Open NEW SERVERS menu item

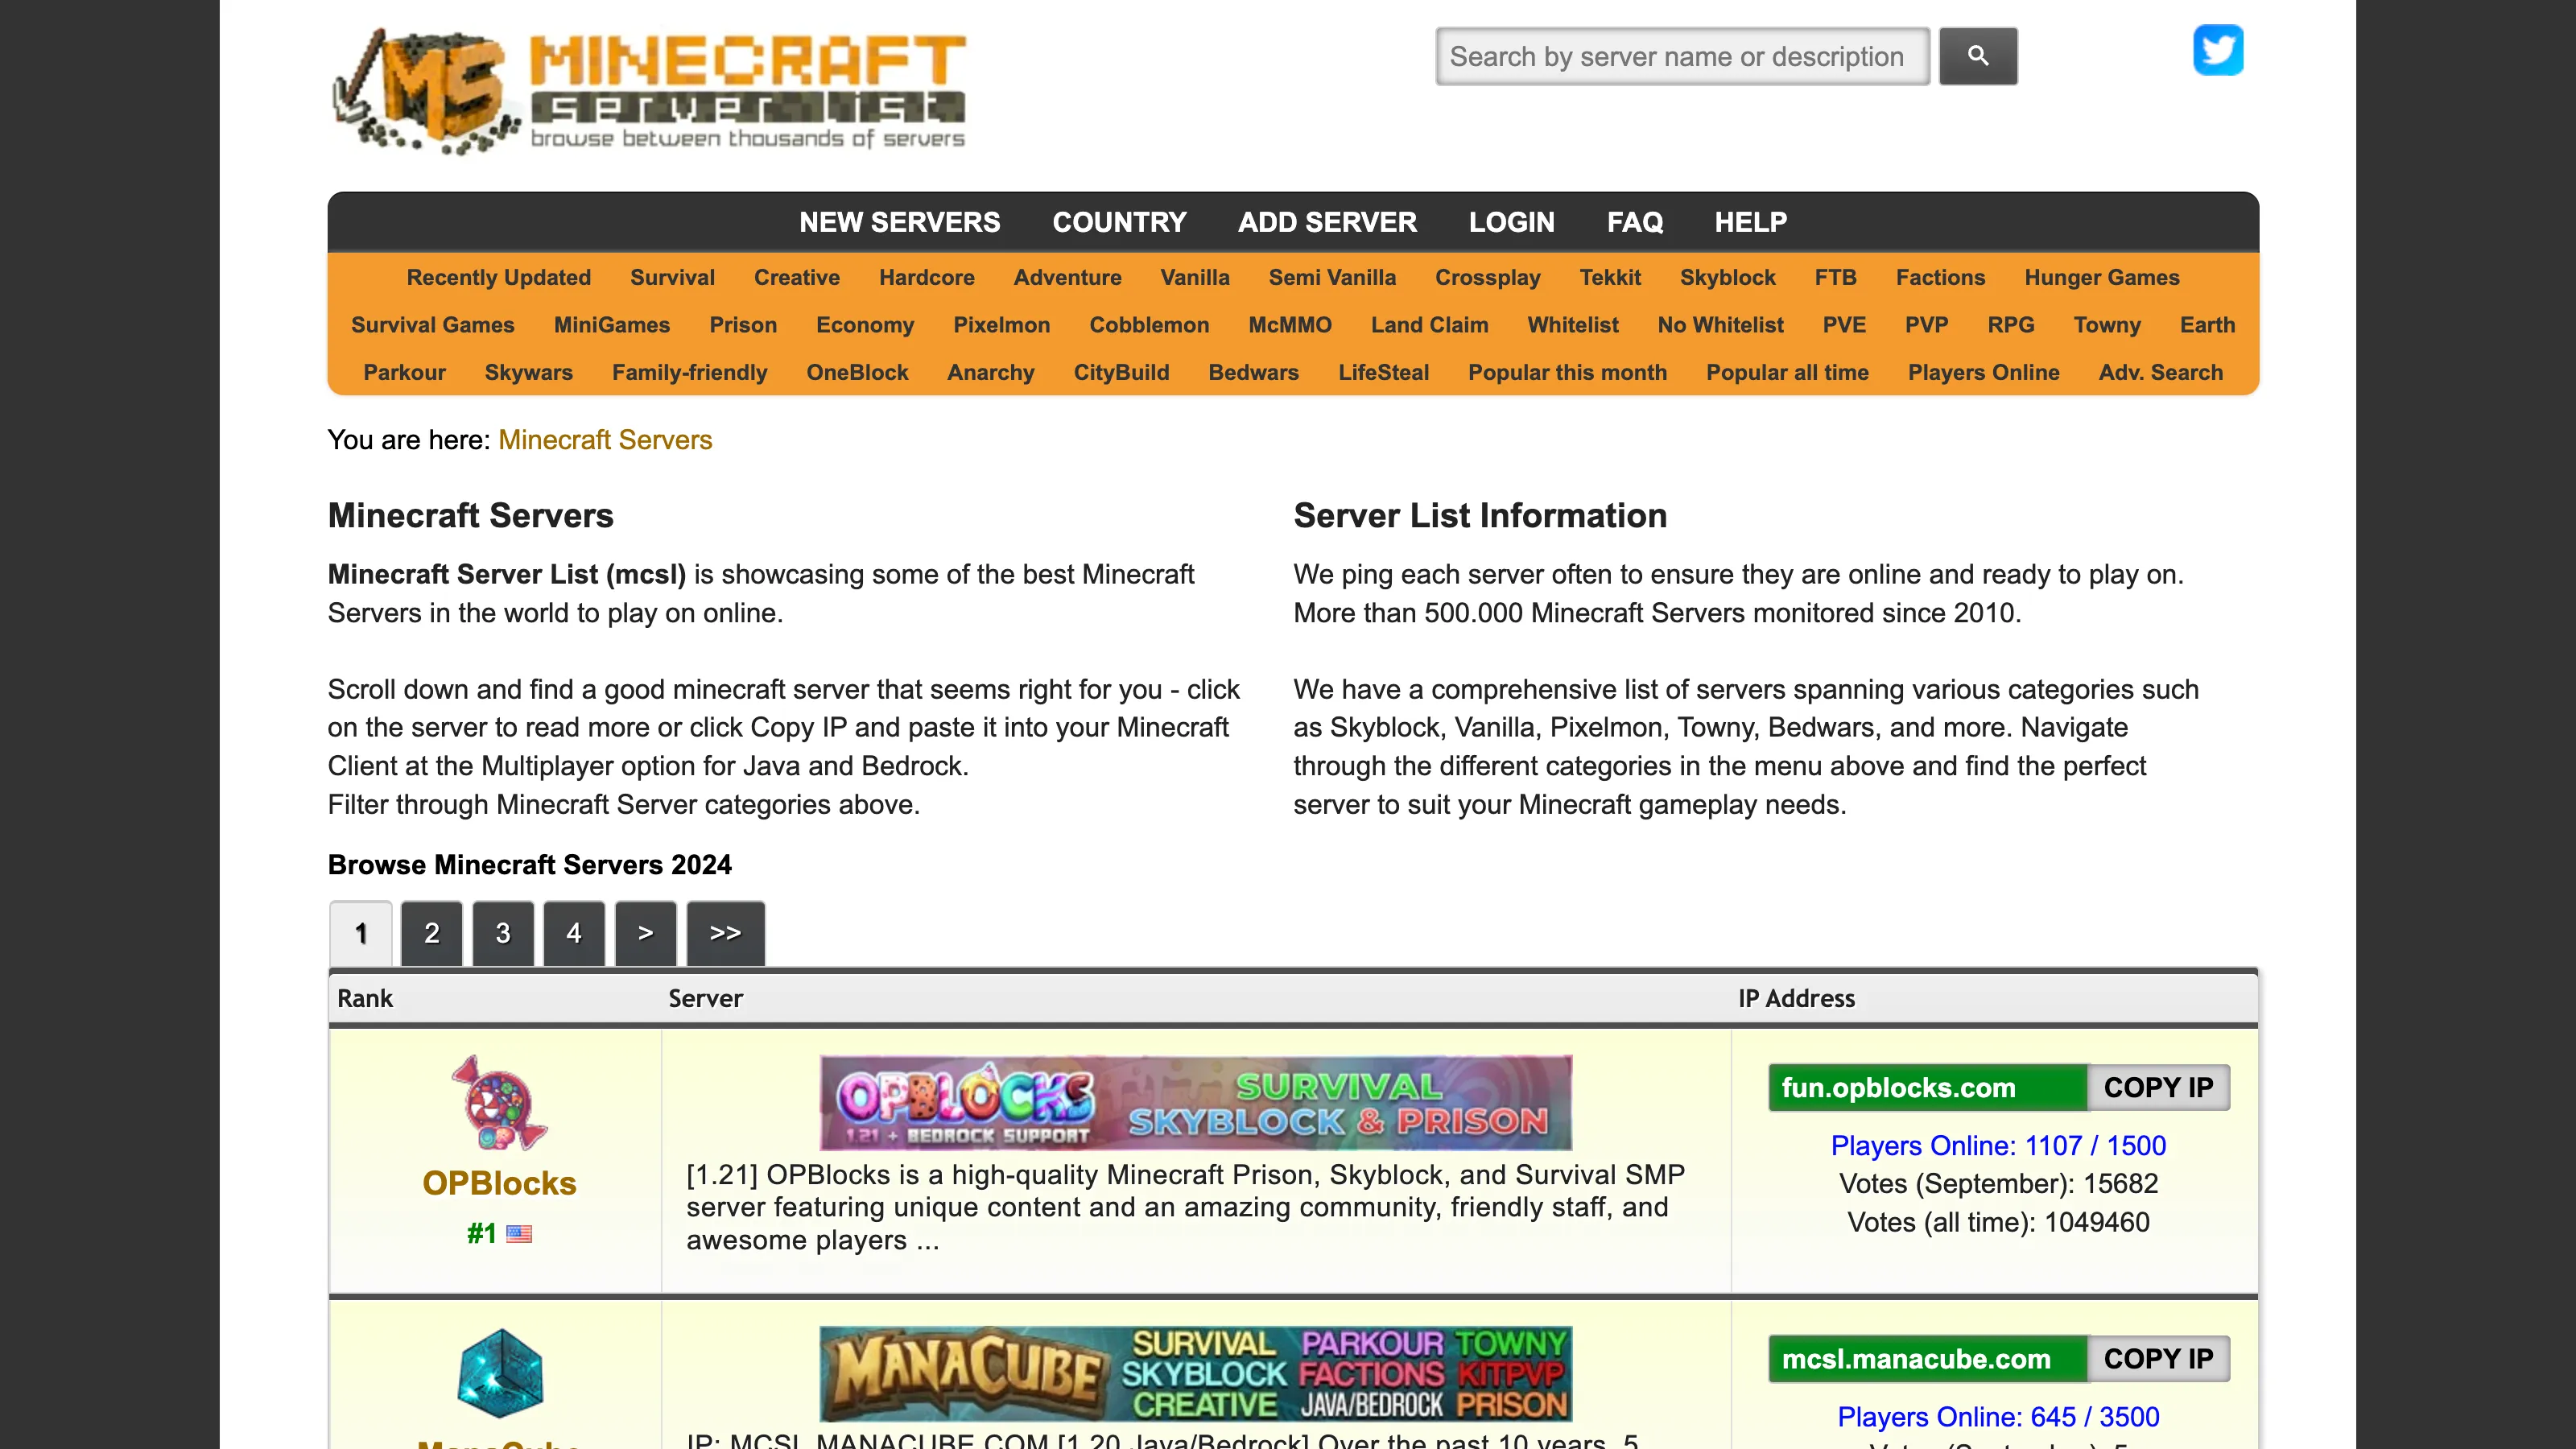point(899,222)
